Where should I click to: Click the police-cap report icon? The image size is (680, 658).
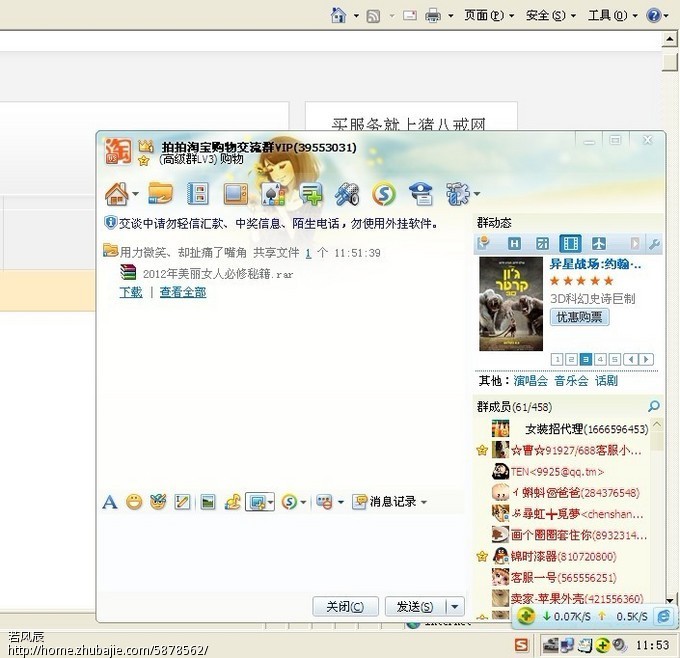click(421, 193)
